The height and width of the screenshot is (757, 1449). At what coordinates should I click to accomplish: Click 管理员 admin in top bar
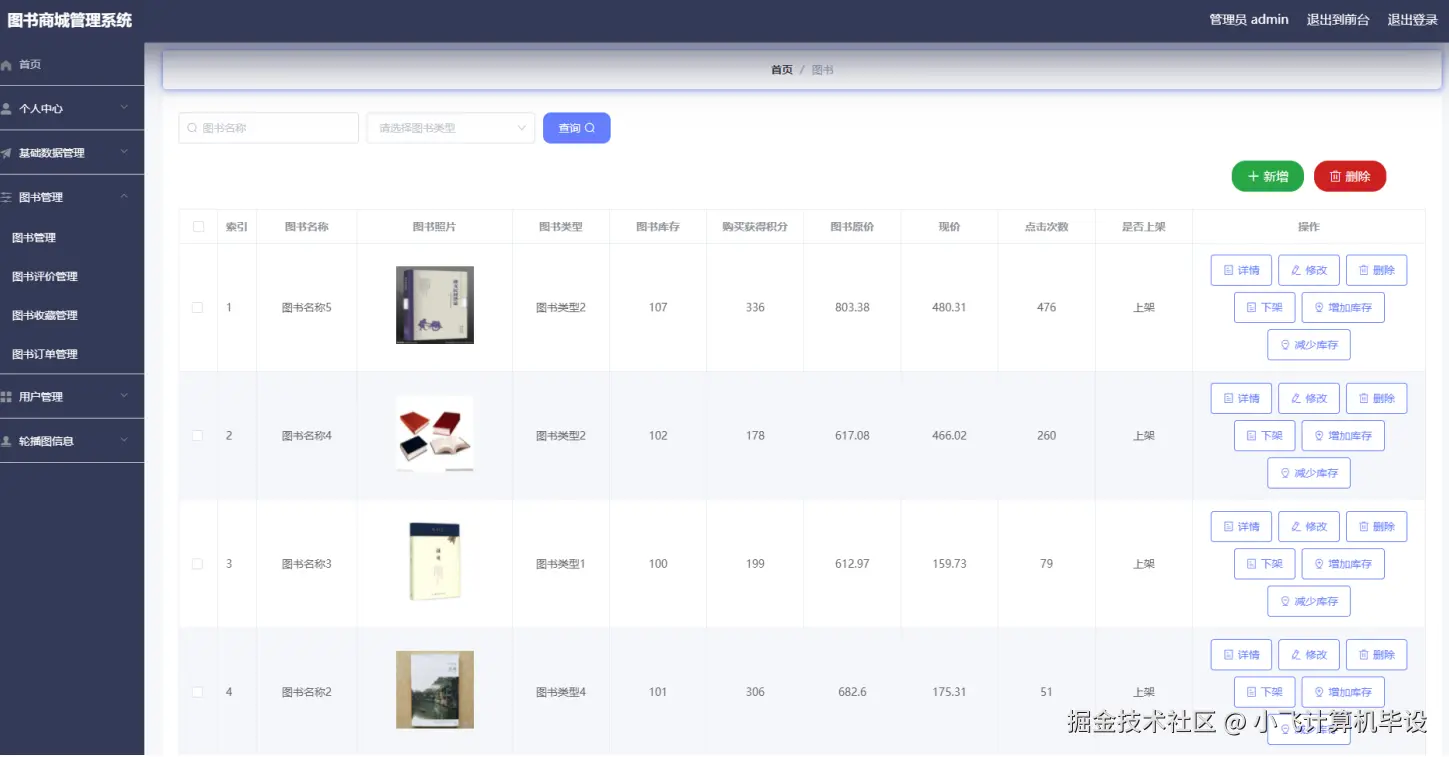pos(1249,20)
